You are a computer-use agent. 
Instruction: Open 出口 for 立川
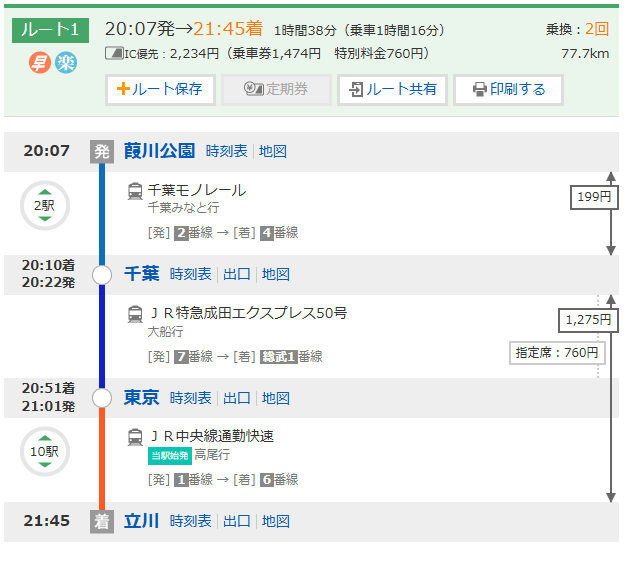point(237,521)
